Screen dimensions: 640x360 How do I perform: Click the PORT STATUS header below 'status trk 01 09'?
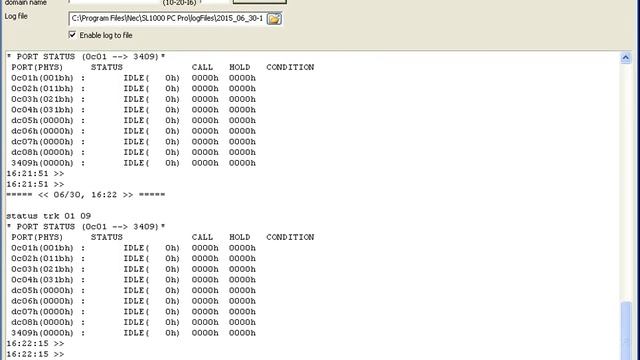86,227
